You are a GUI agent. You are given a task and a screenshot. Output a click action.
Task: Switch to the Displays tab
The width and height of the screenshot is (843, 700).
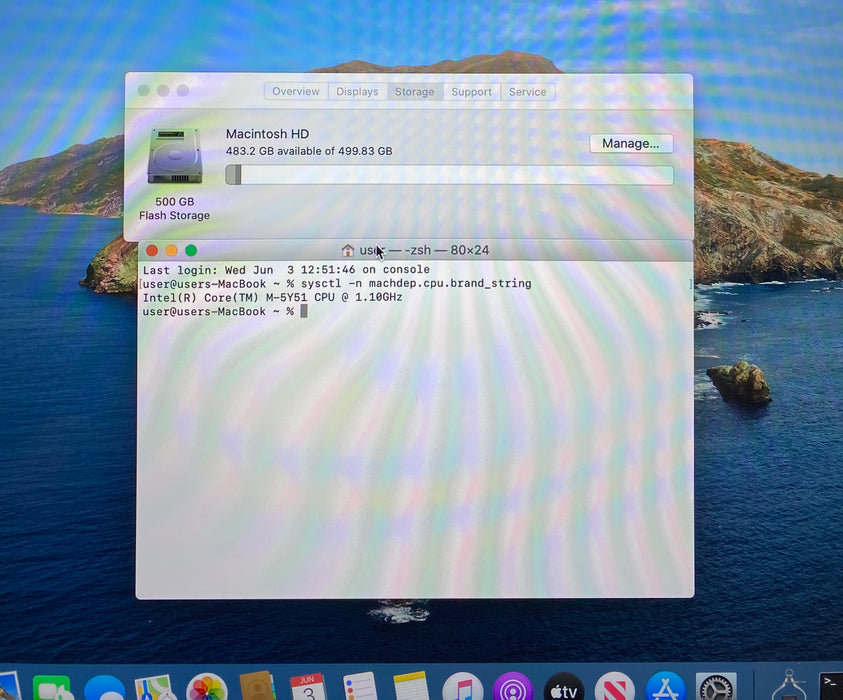(x=357, y=91)
